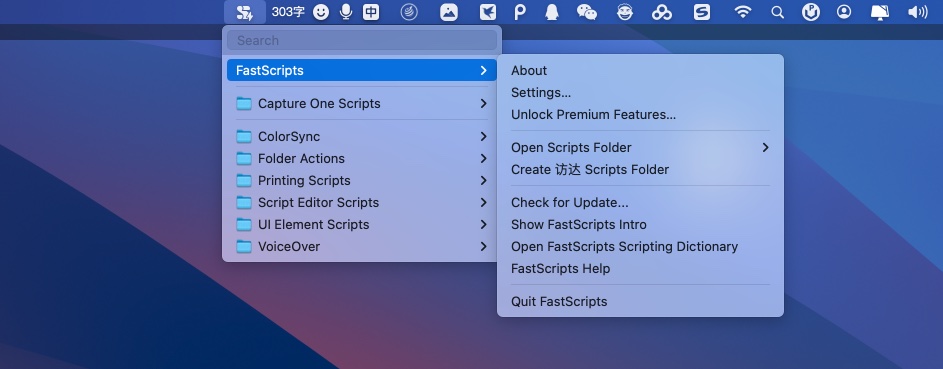The width and height of the screenshot is (943, 369).
Task: Click the circular swirl menu bar icon
Action: tap(409, 12)
